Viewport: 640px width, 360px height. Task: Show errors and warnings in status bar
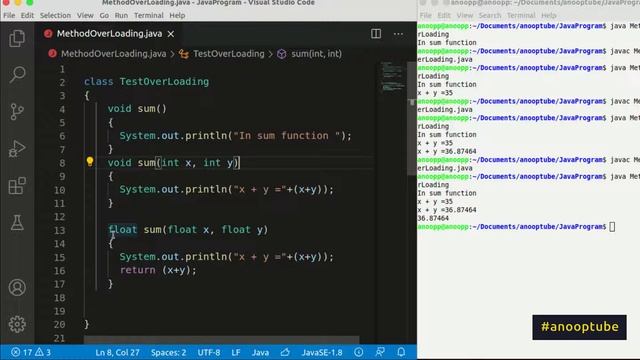coord(31,352)
